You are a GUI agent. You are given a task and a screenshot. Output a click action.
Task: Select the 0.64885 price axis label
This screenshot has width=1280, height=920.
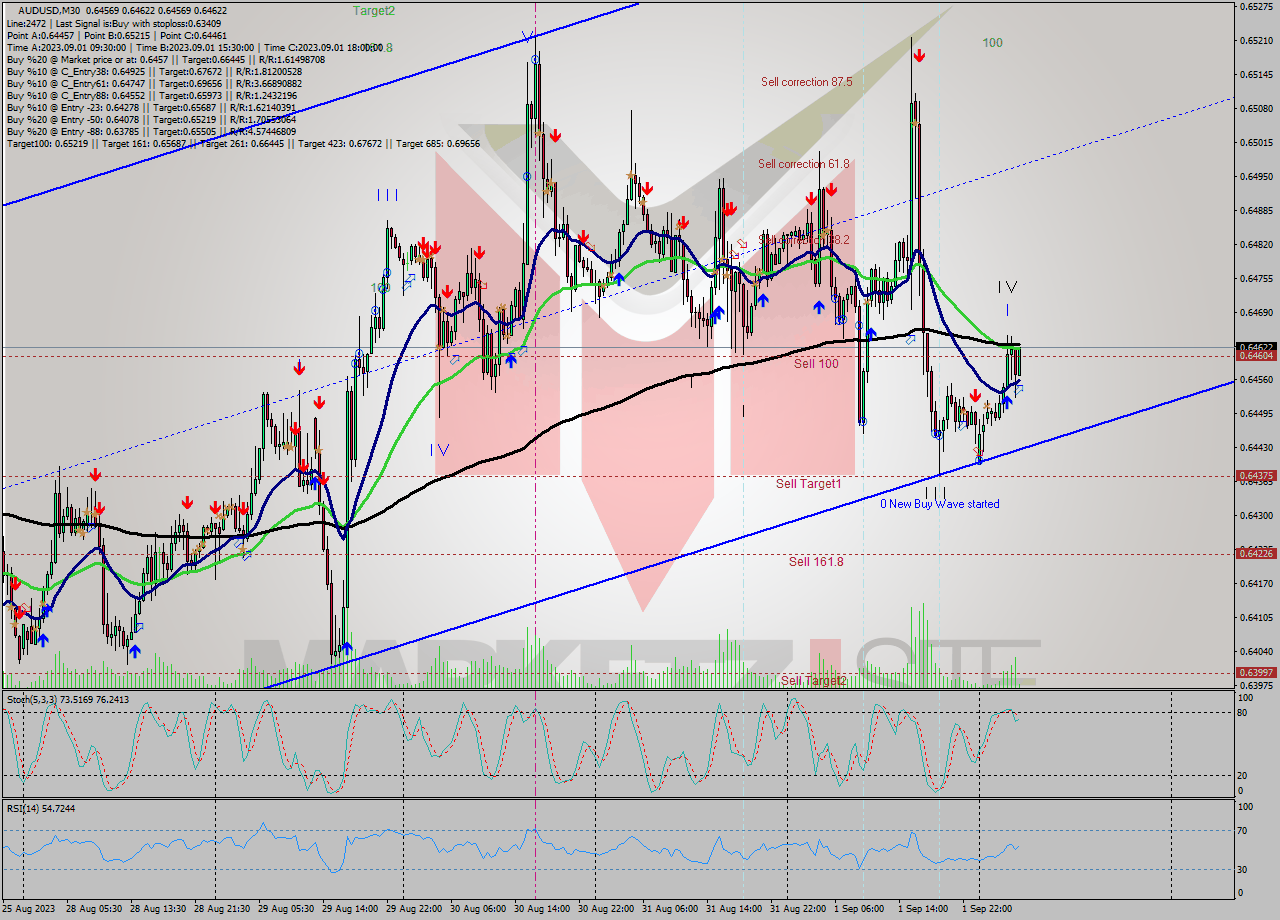(x=1256, y=211)
